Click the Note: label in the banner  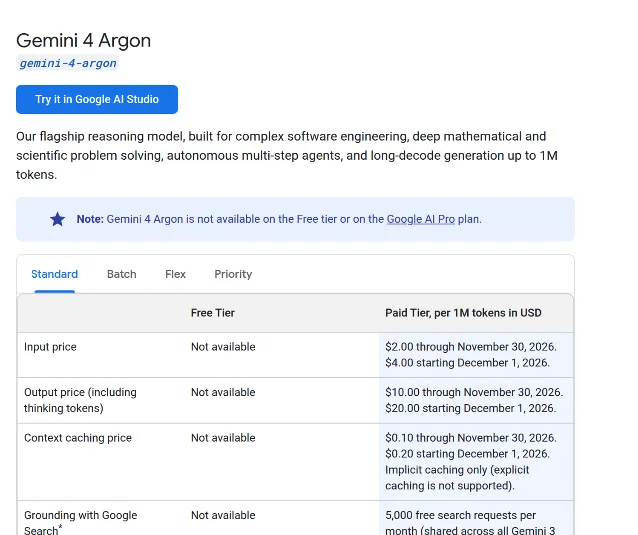coord(90,219)
